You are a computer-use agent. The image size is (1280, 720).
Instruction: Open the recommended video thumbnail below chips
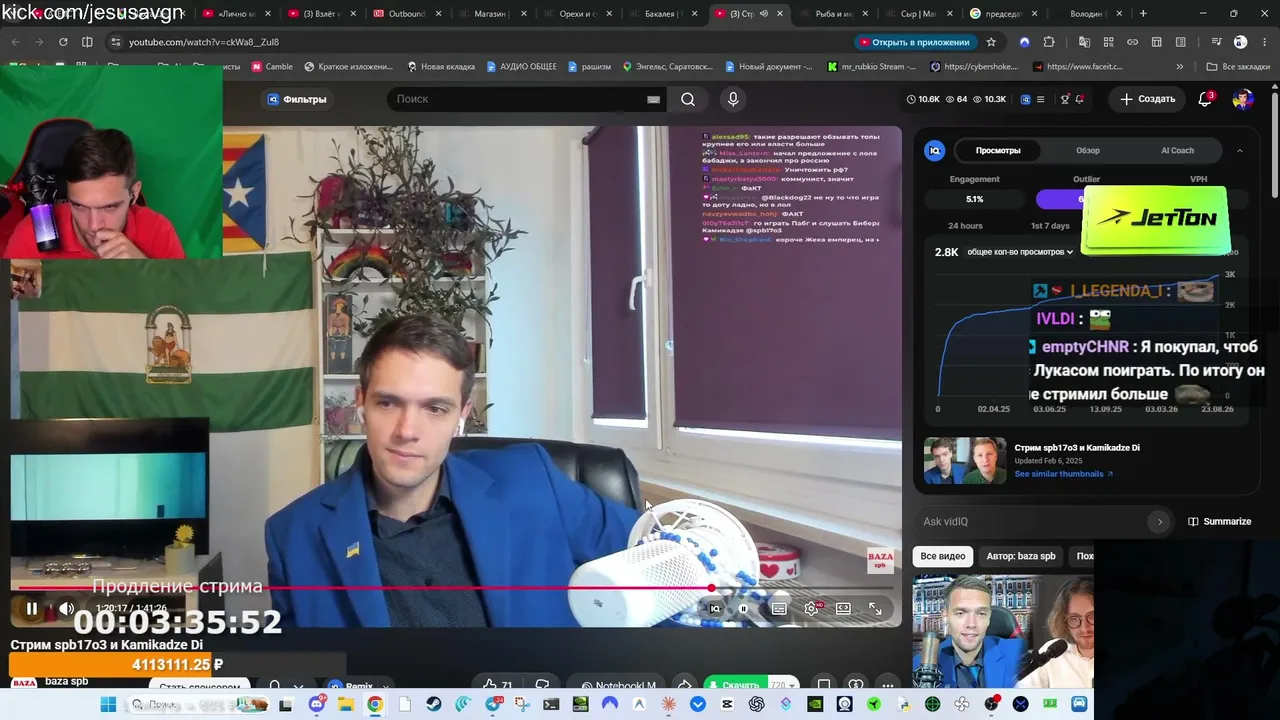click(1003, 631)
